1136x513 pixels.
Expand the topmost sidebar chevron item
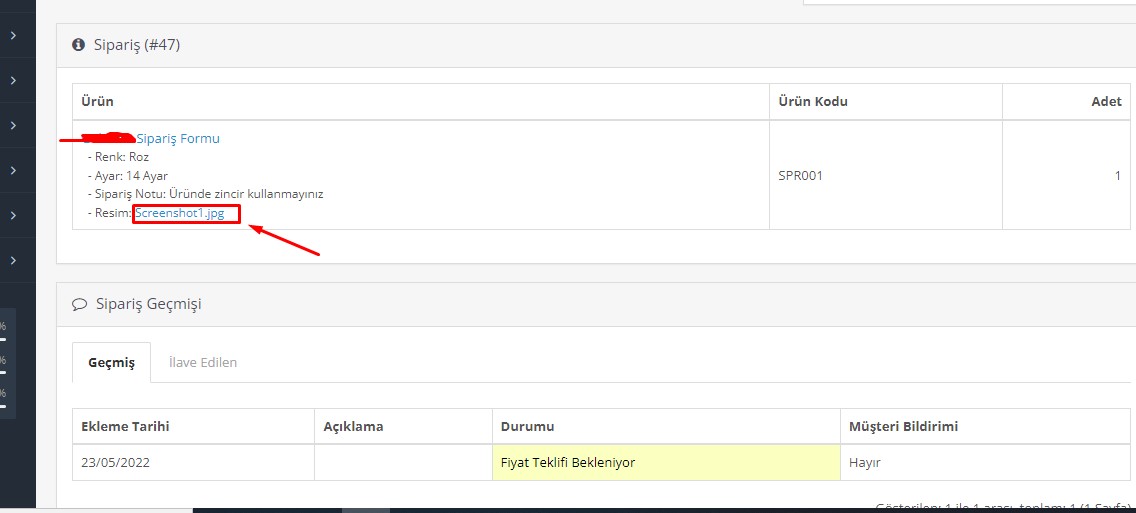pyautogui.click(x=13, y=36)
